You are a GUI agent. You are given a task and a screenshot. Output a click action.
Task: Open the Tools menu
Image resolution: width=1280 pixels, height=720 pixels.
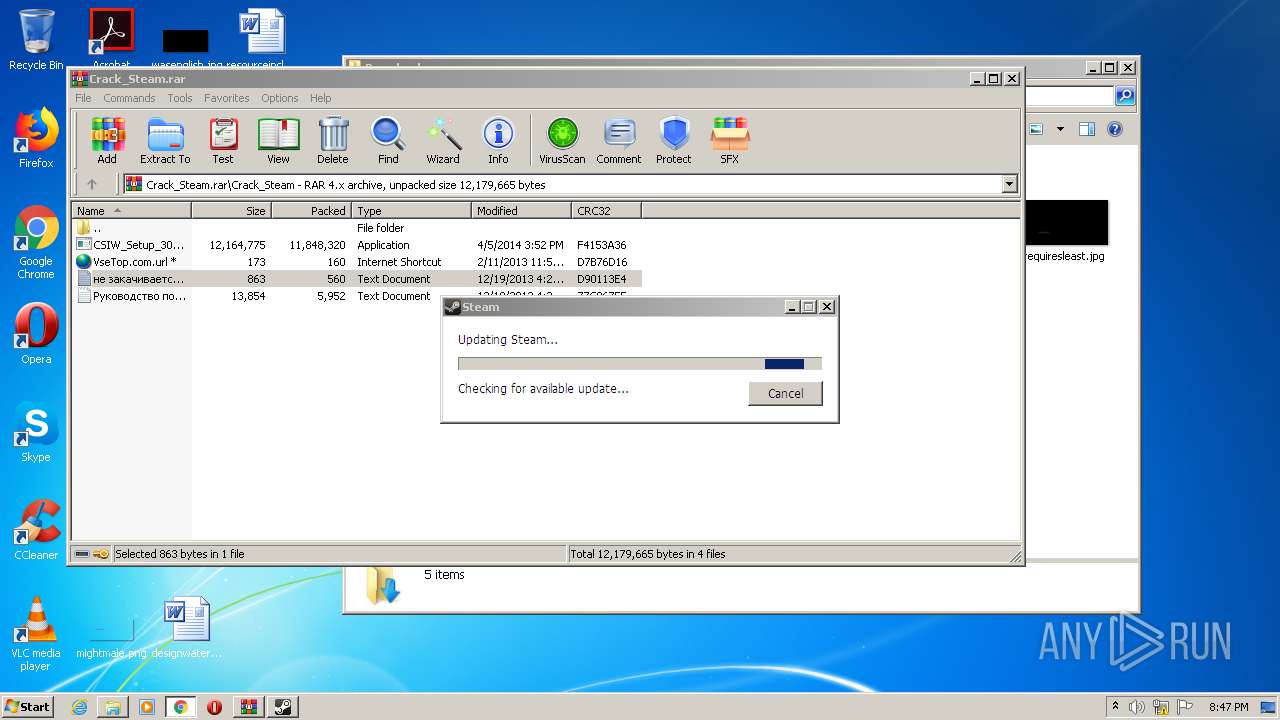180,98
